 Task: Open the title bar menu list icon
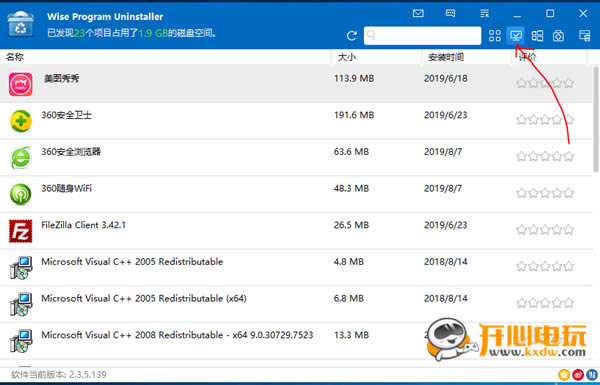484,13
